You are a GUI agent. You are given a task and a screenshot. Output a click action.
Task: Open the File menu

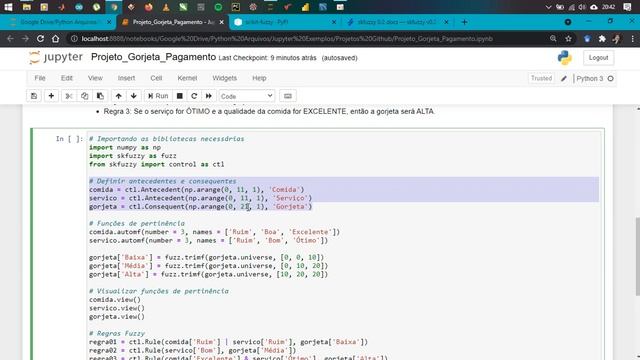[x=40, y=78]
